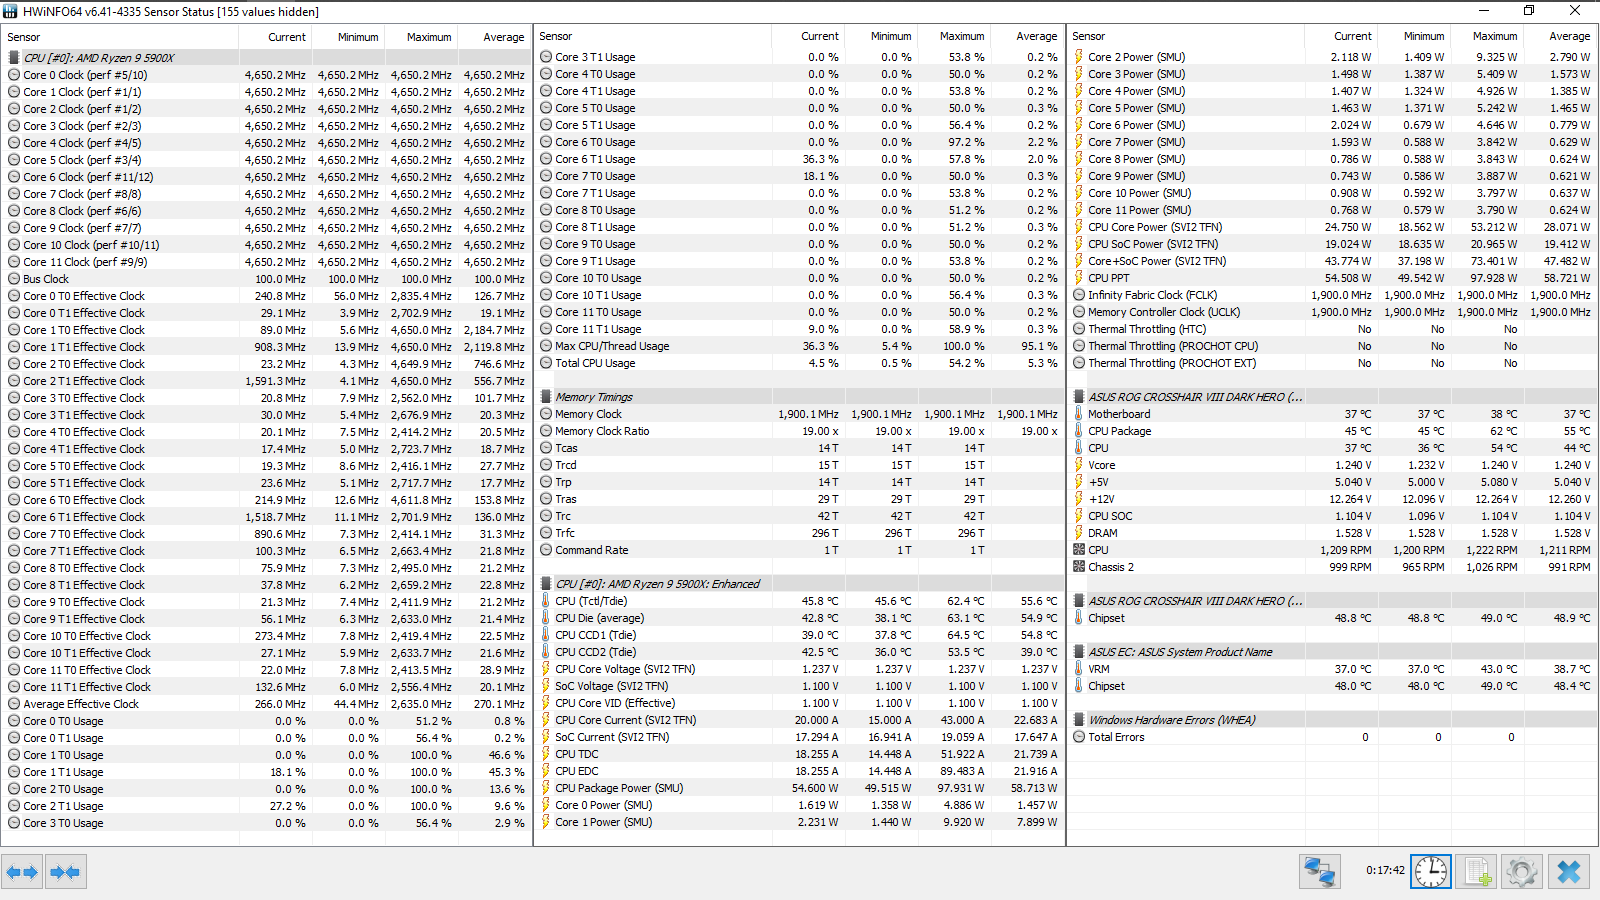This screenshot has width=1600, height=900.
Task: Click the elapsed time 0:17:42 readout
Action: tap(1385, 870)
